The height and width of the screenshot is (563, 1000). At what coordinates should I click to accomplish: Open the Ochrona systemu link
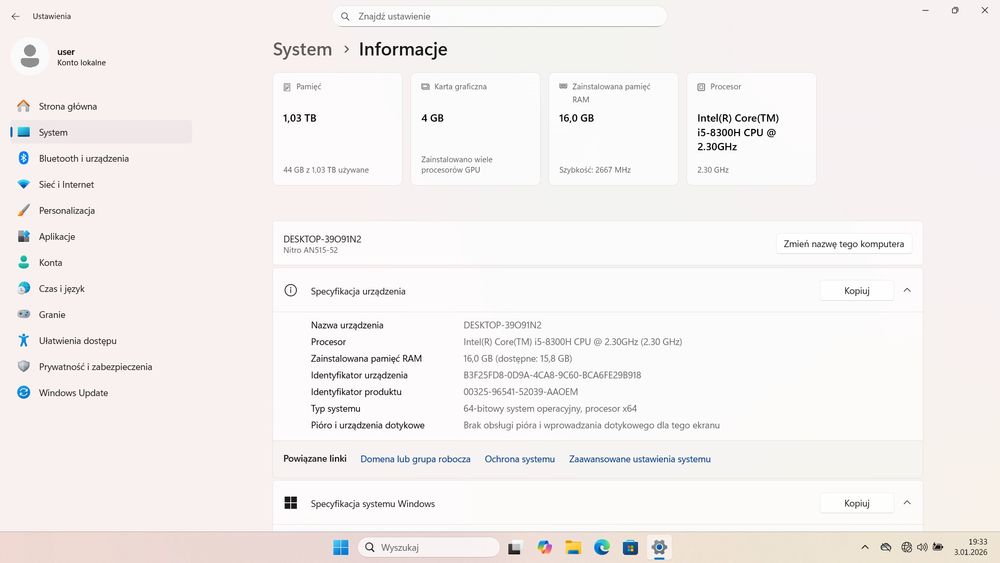click(x=520, y=459)
